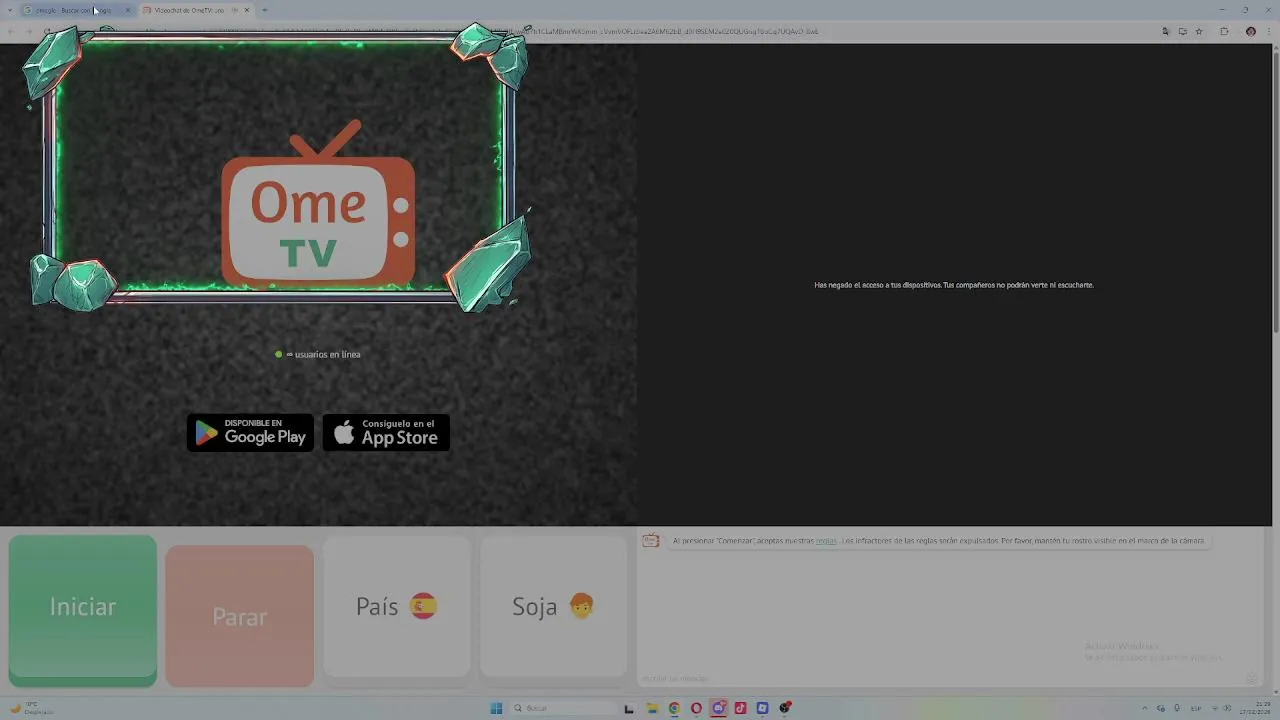Click the translate page icon
Image resolution: width=1280 pixels, height=720 pixels.
point(1165,31)
